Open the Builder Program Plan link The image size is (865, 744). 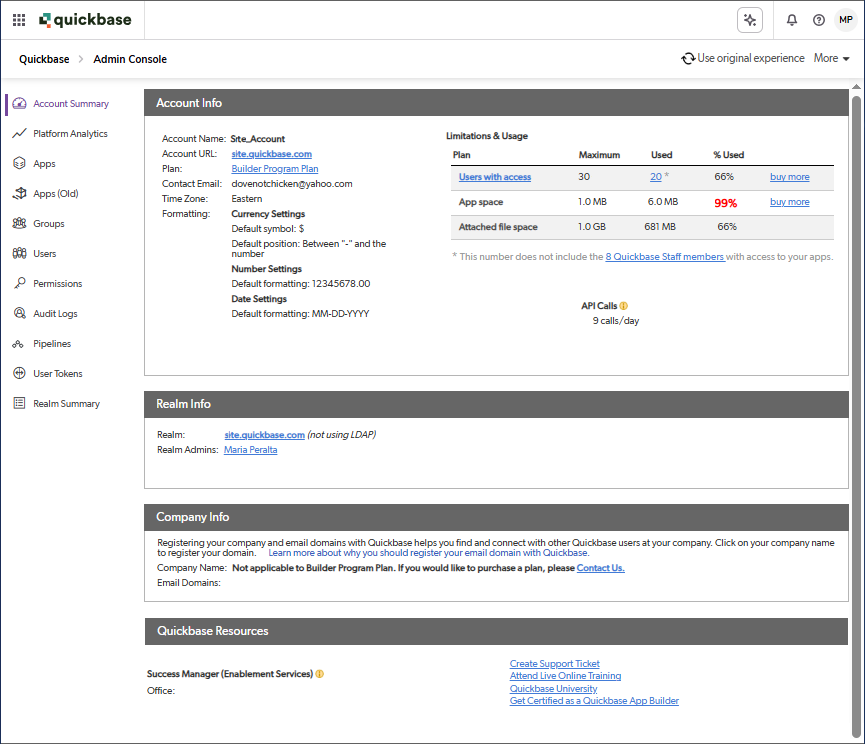(x=274, y=169)
